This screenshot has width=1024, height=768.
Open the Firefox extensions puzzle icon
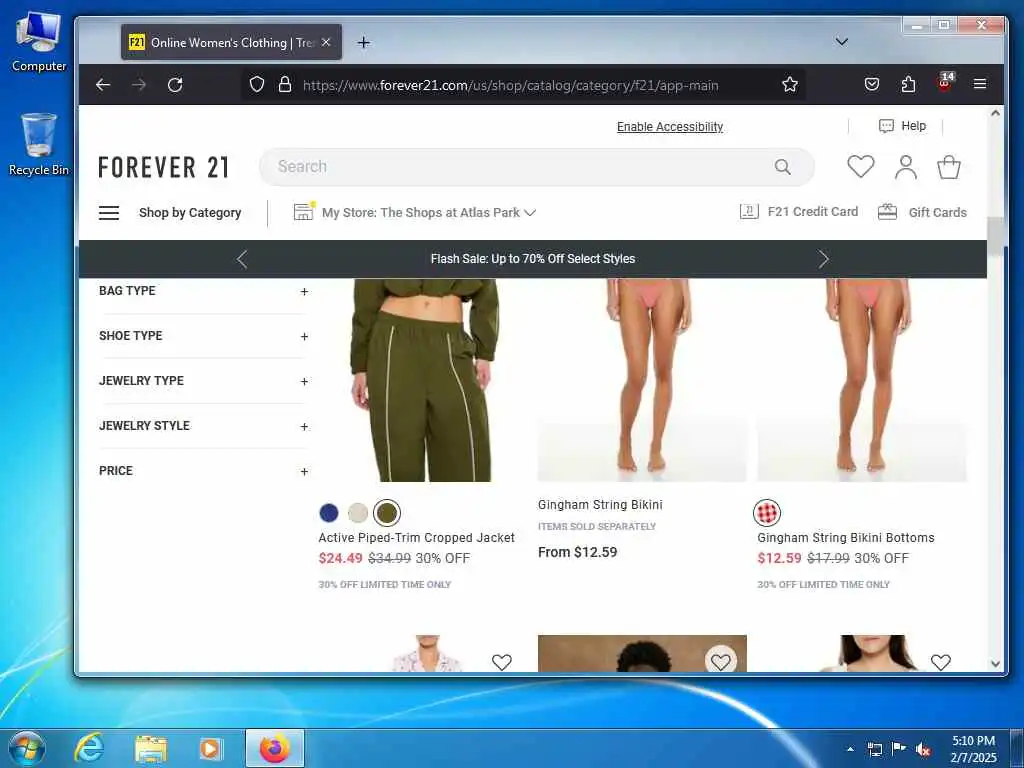pos(908,84)
